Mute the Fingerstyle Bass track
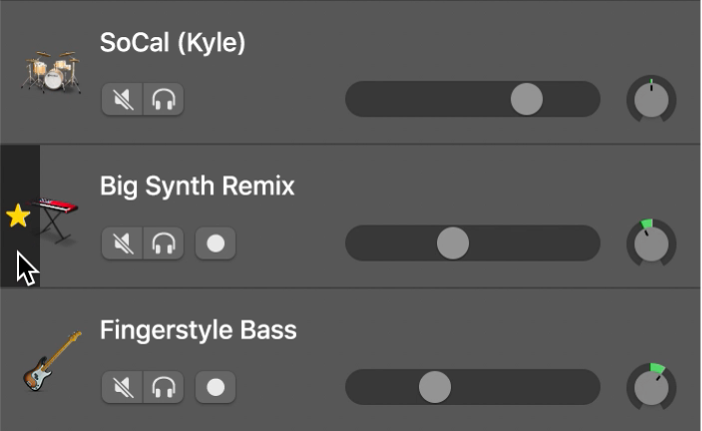The height and width of the screenshot is (431, 702). pos(122,387)
